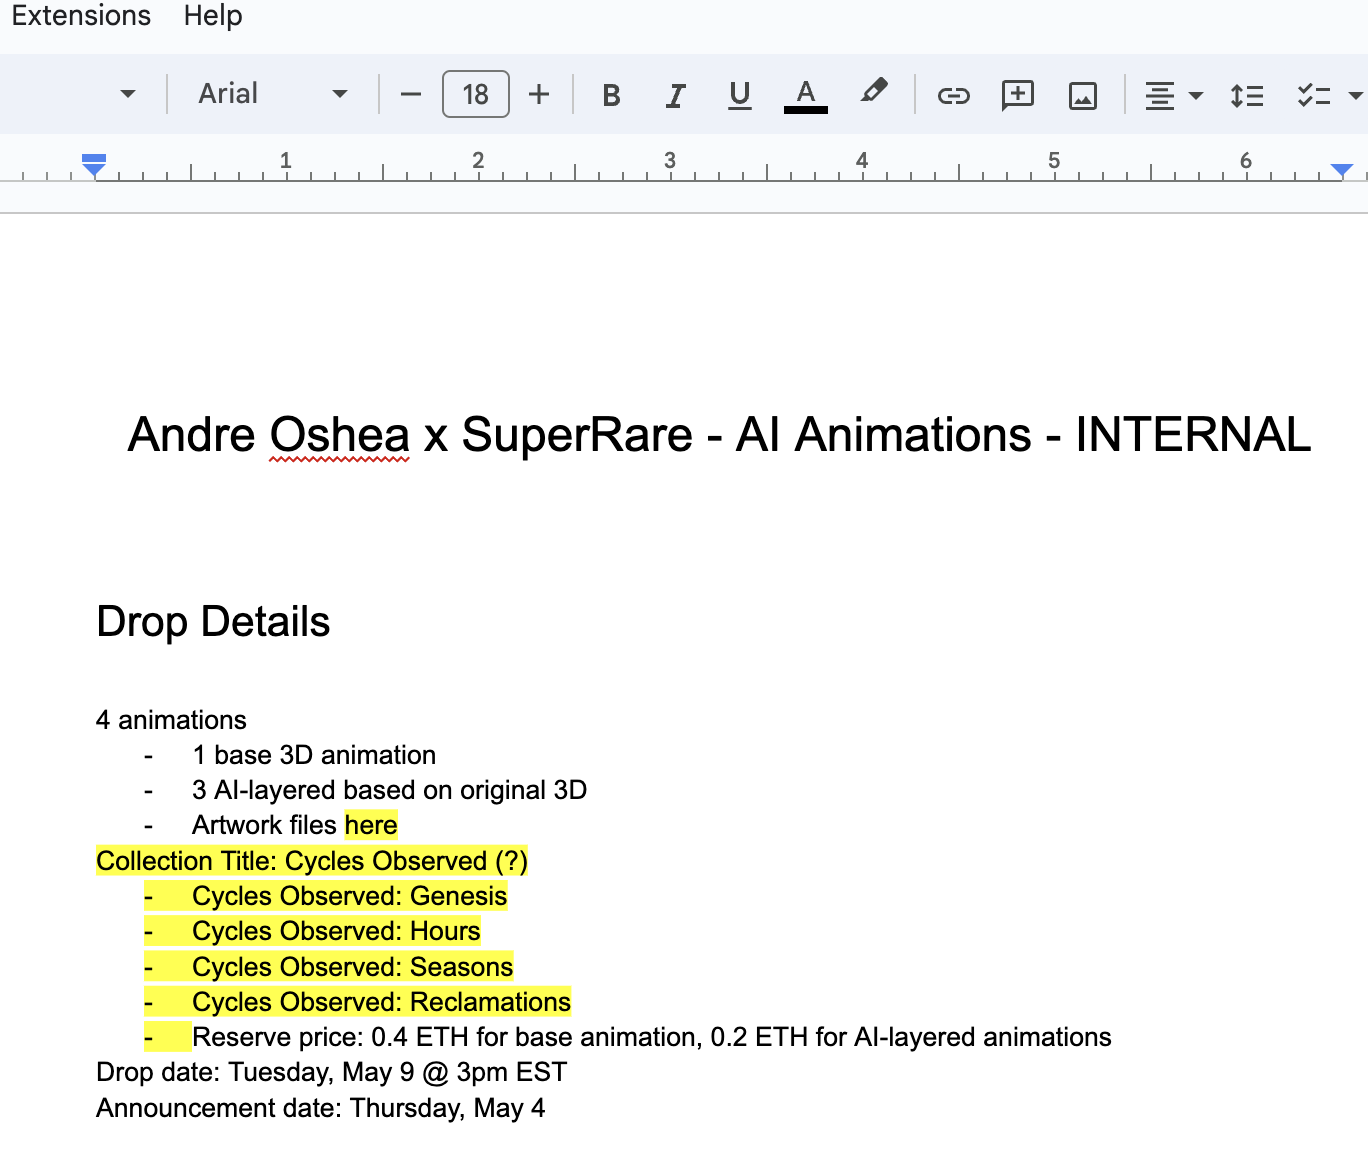The image size is (1368, 1172).
Task: Add a comment with the comment icon
Action: [1018, 95]
